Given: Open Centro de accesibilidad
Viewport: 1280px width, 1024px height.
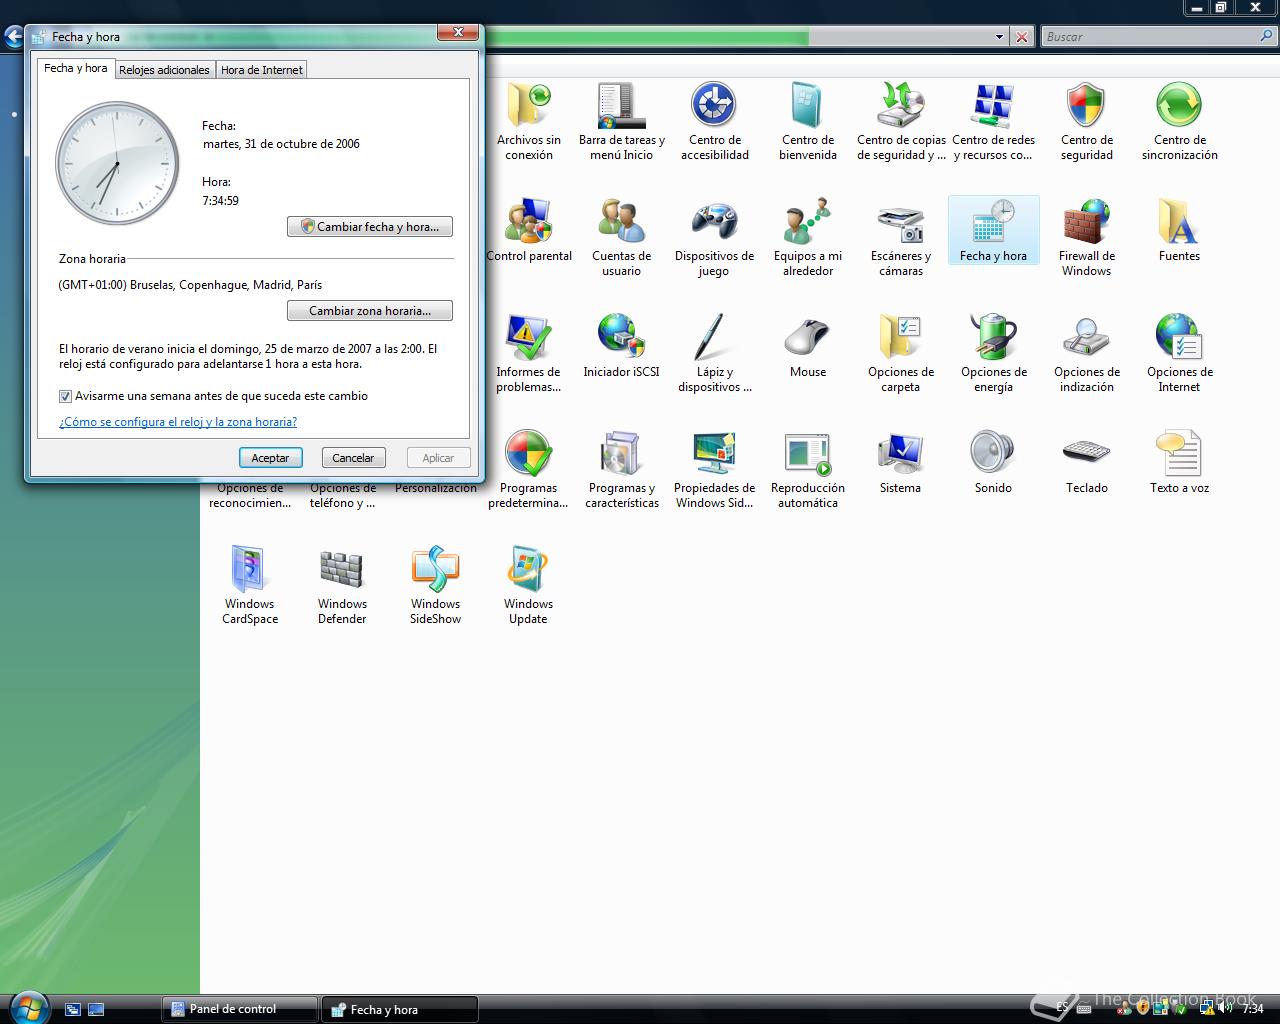Looking at the screenshot, I should [x=714, y=122].
